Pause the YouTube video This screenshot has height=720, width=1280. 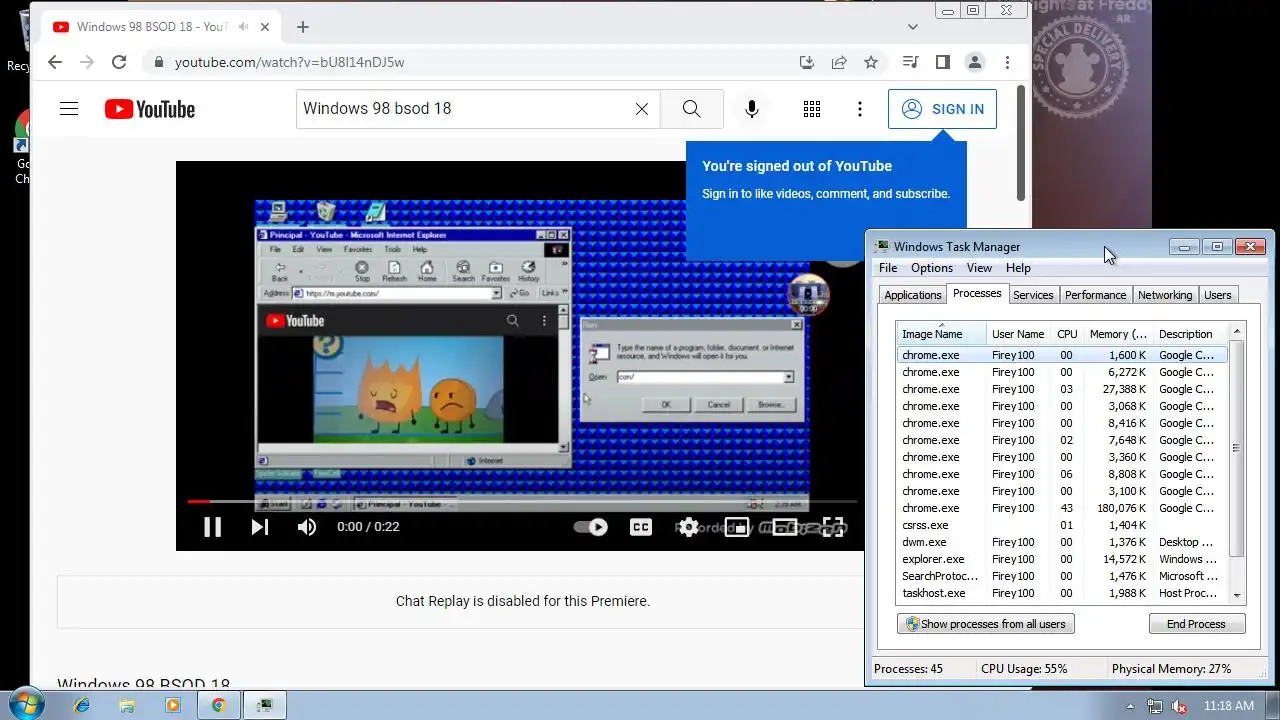(x=212, y=527)
